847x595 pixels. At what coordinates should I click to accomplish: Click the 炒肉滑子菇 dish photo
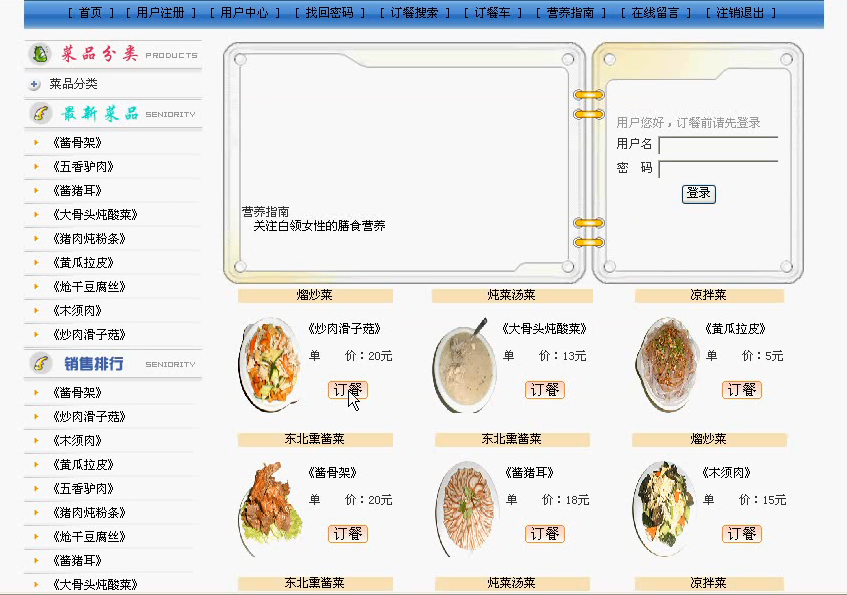click(270, 364)
